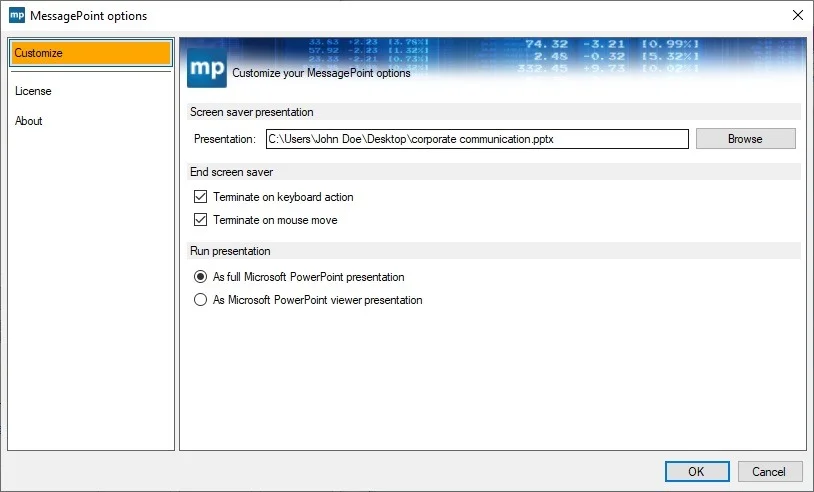Viewport: 814px width, 492px height.
Task: Click the Presentation: label
Action: pos(225,139)
